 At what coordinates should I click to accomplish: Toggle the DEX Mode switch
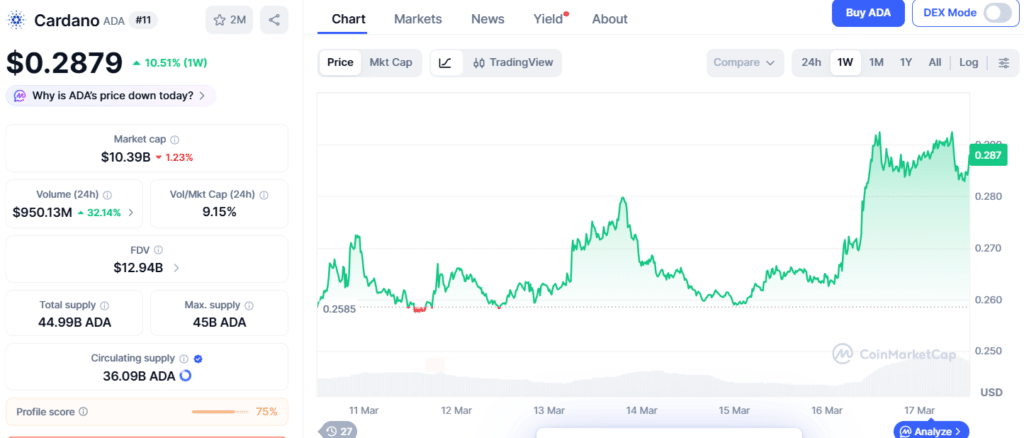click(997, 13)
